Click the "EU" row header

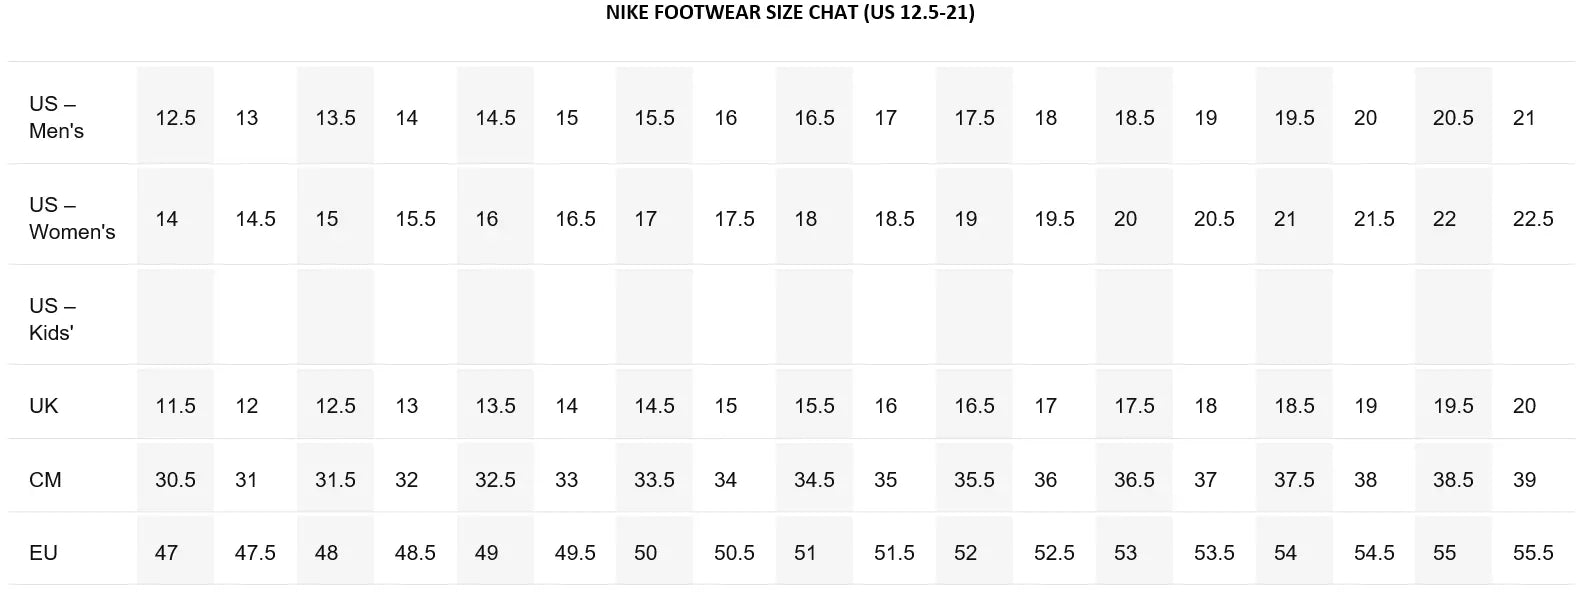[43, 553]
